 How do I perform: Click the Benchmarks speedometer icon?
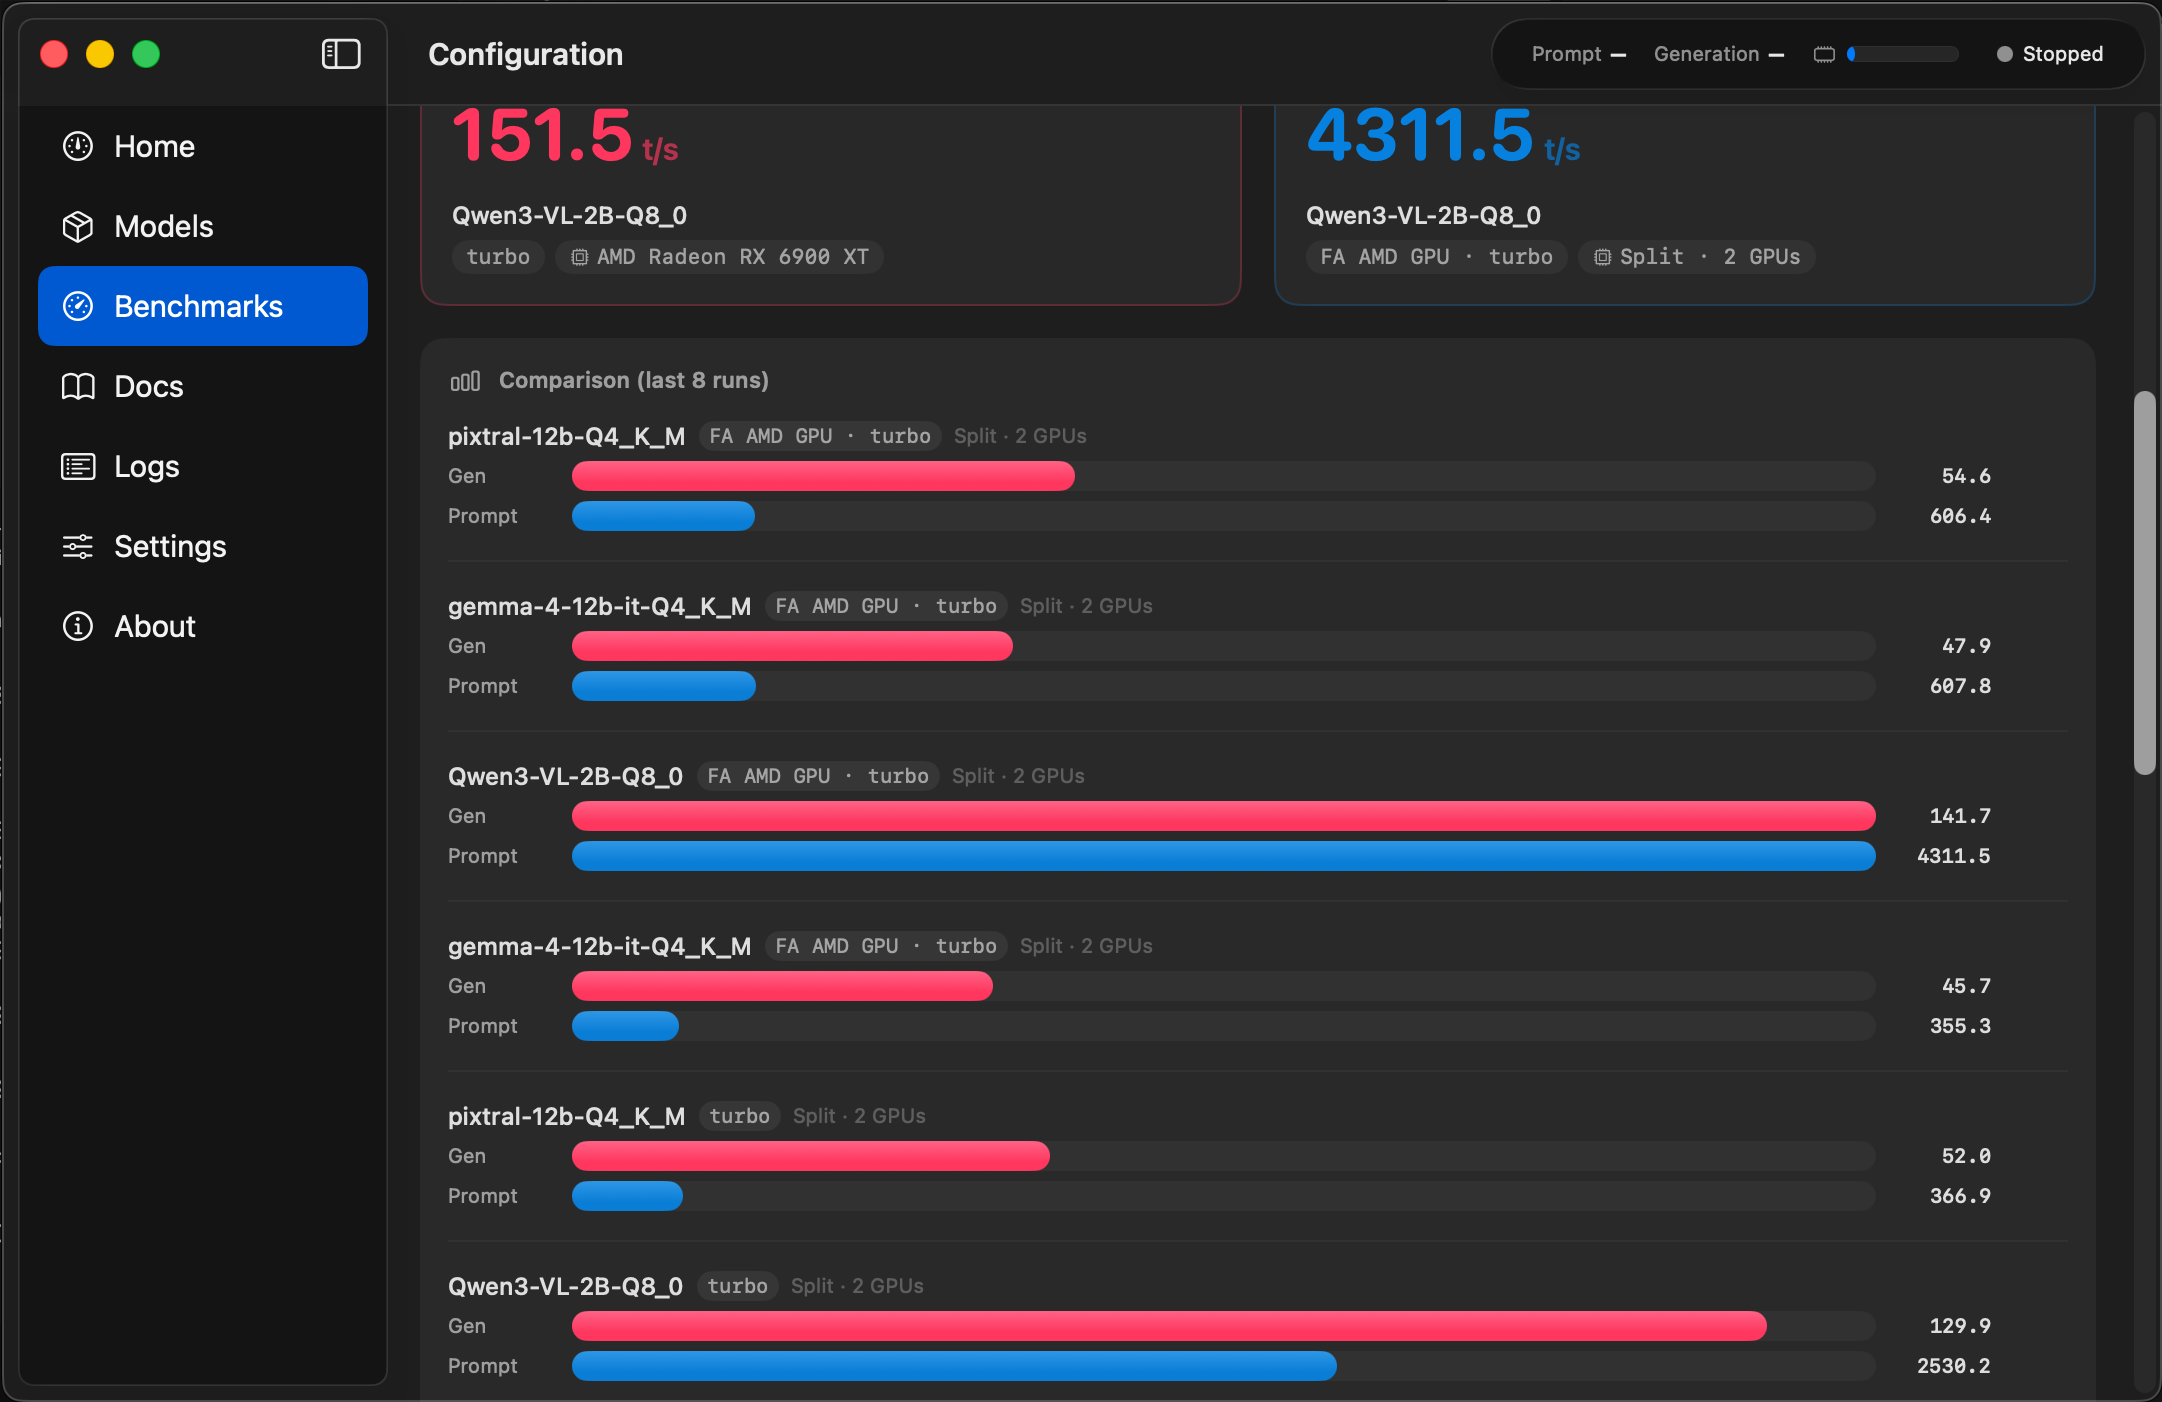78,306
